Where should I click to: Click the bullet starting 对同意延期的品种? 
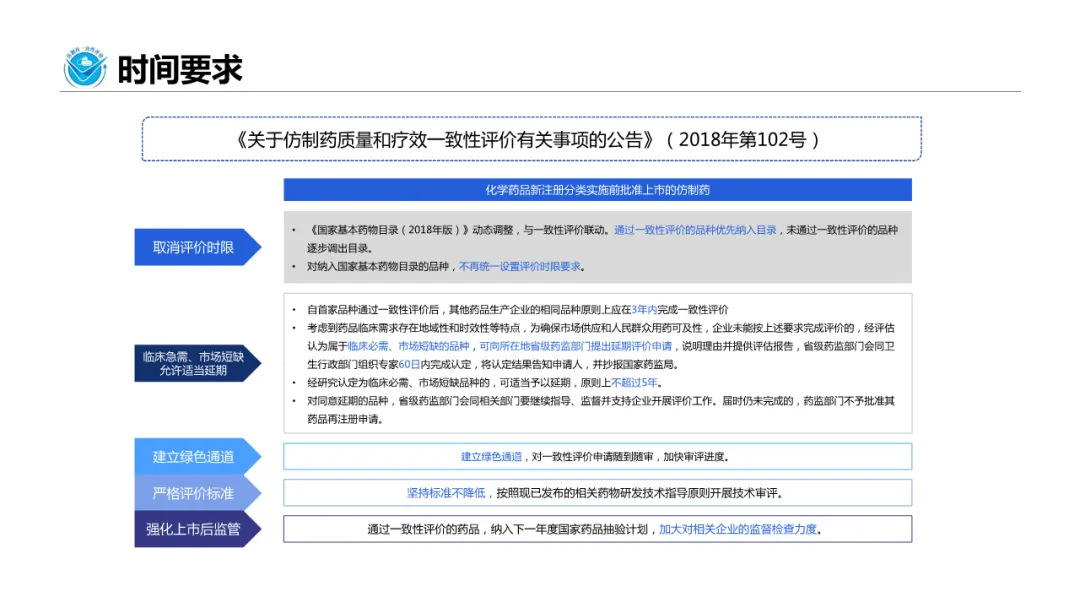click(601, 410)
